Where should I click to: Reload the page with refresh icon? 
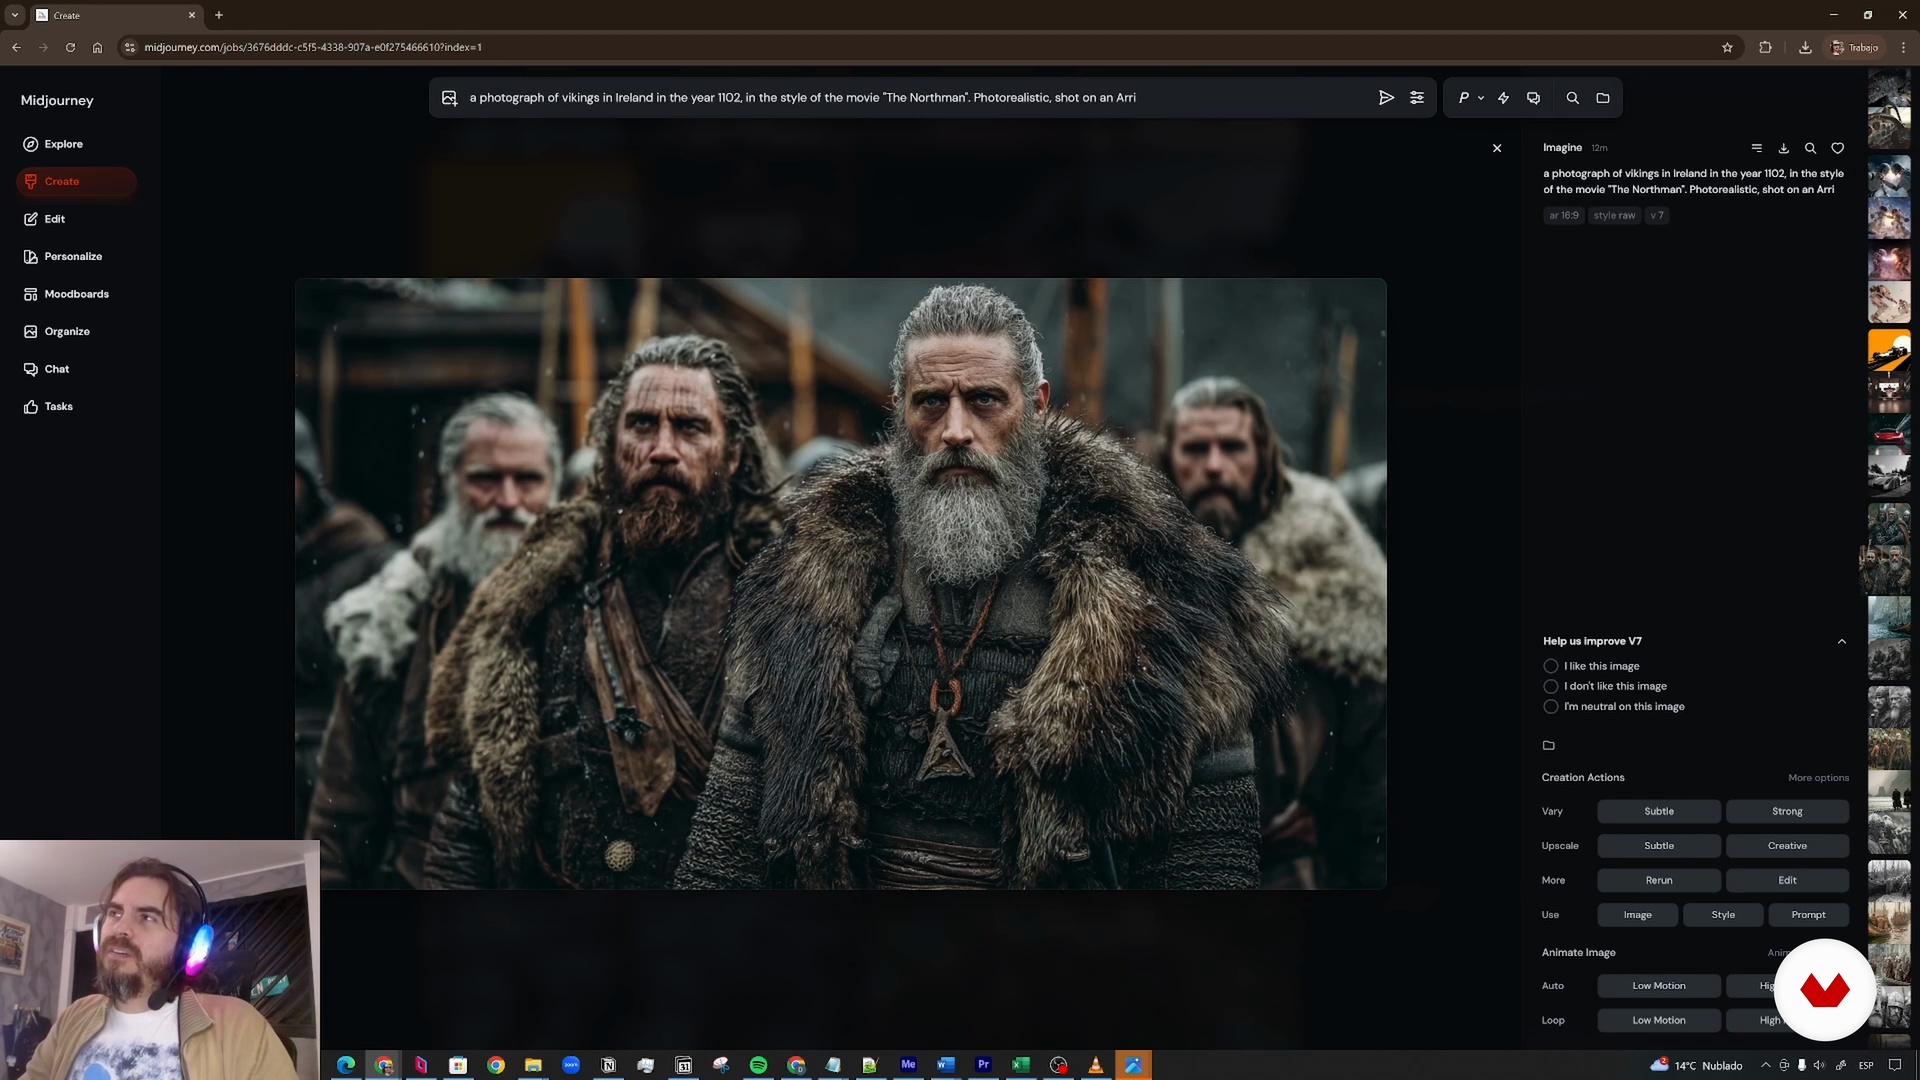coord(70,47)
